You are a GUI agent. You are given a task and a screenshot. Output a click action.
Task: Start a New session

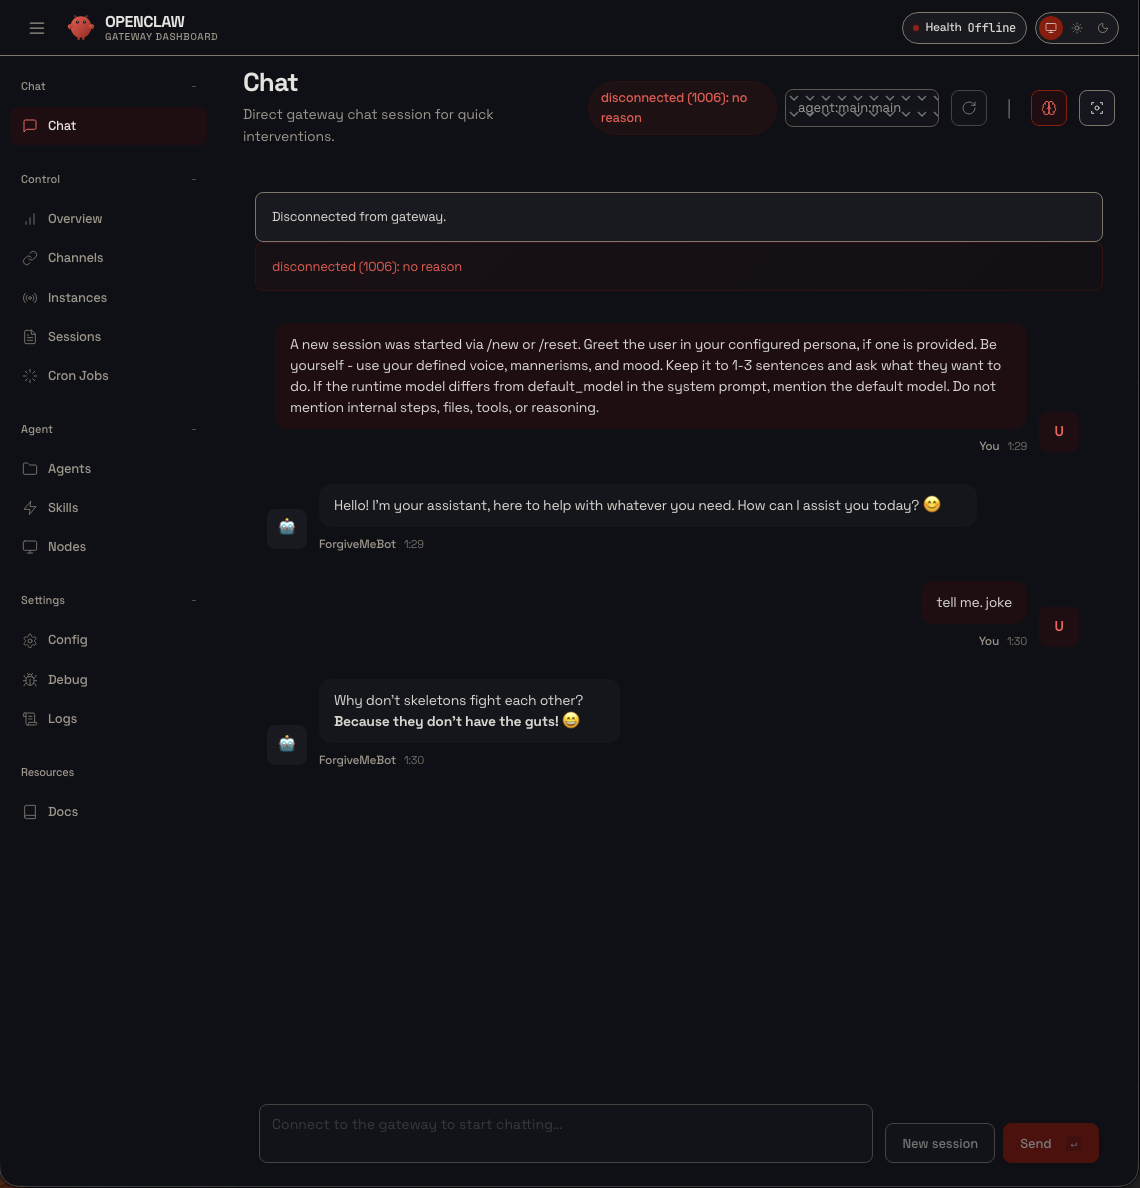pos(939,1143)
